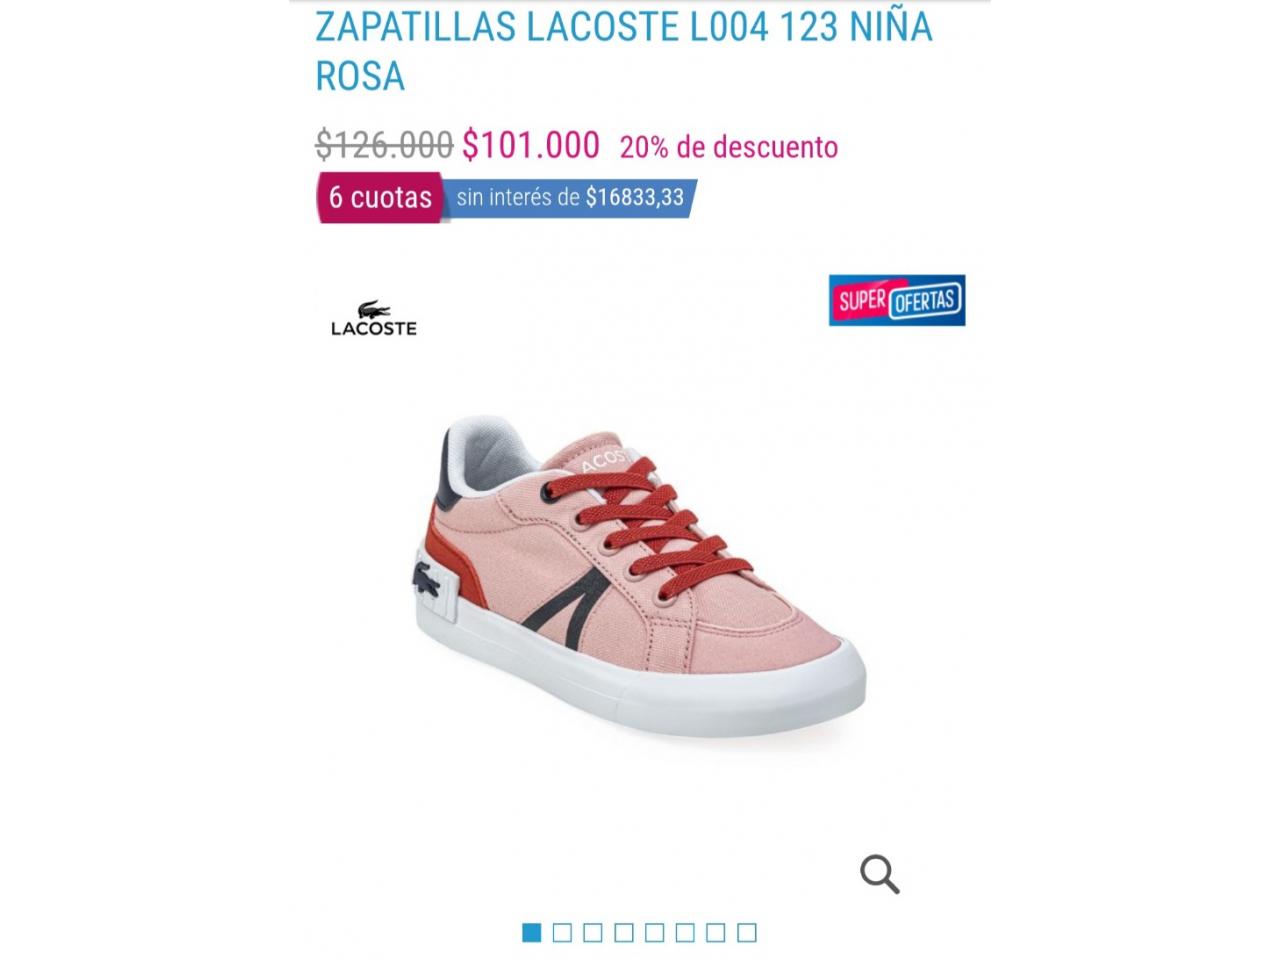This screenshot has height=960, width=1280.
Task: Select the second image carousel dot
Action: [562, 933]
